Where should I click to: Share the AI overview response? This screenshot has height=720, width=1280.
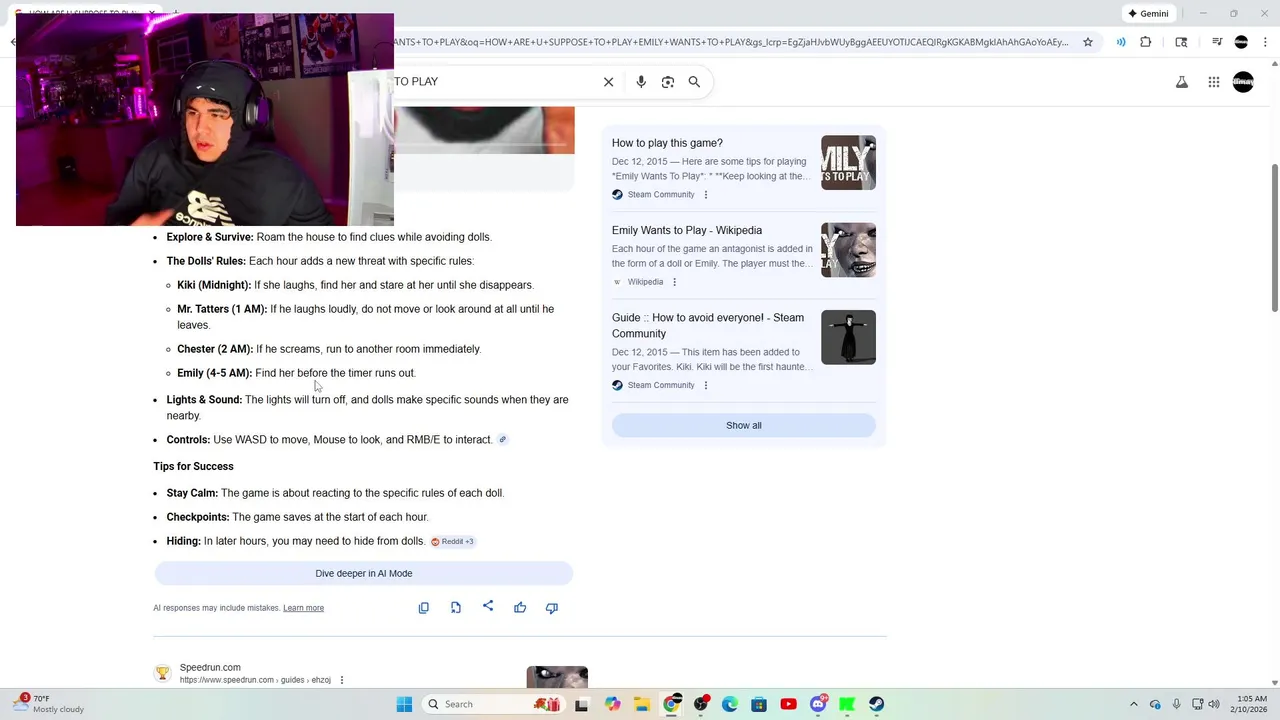click(x=488, y=606)
